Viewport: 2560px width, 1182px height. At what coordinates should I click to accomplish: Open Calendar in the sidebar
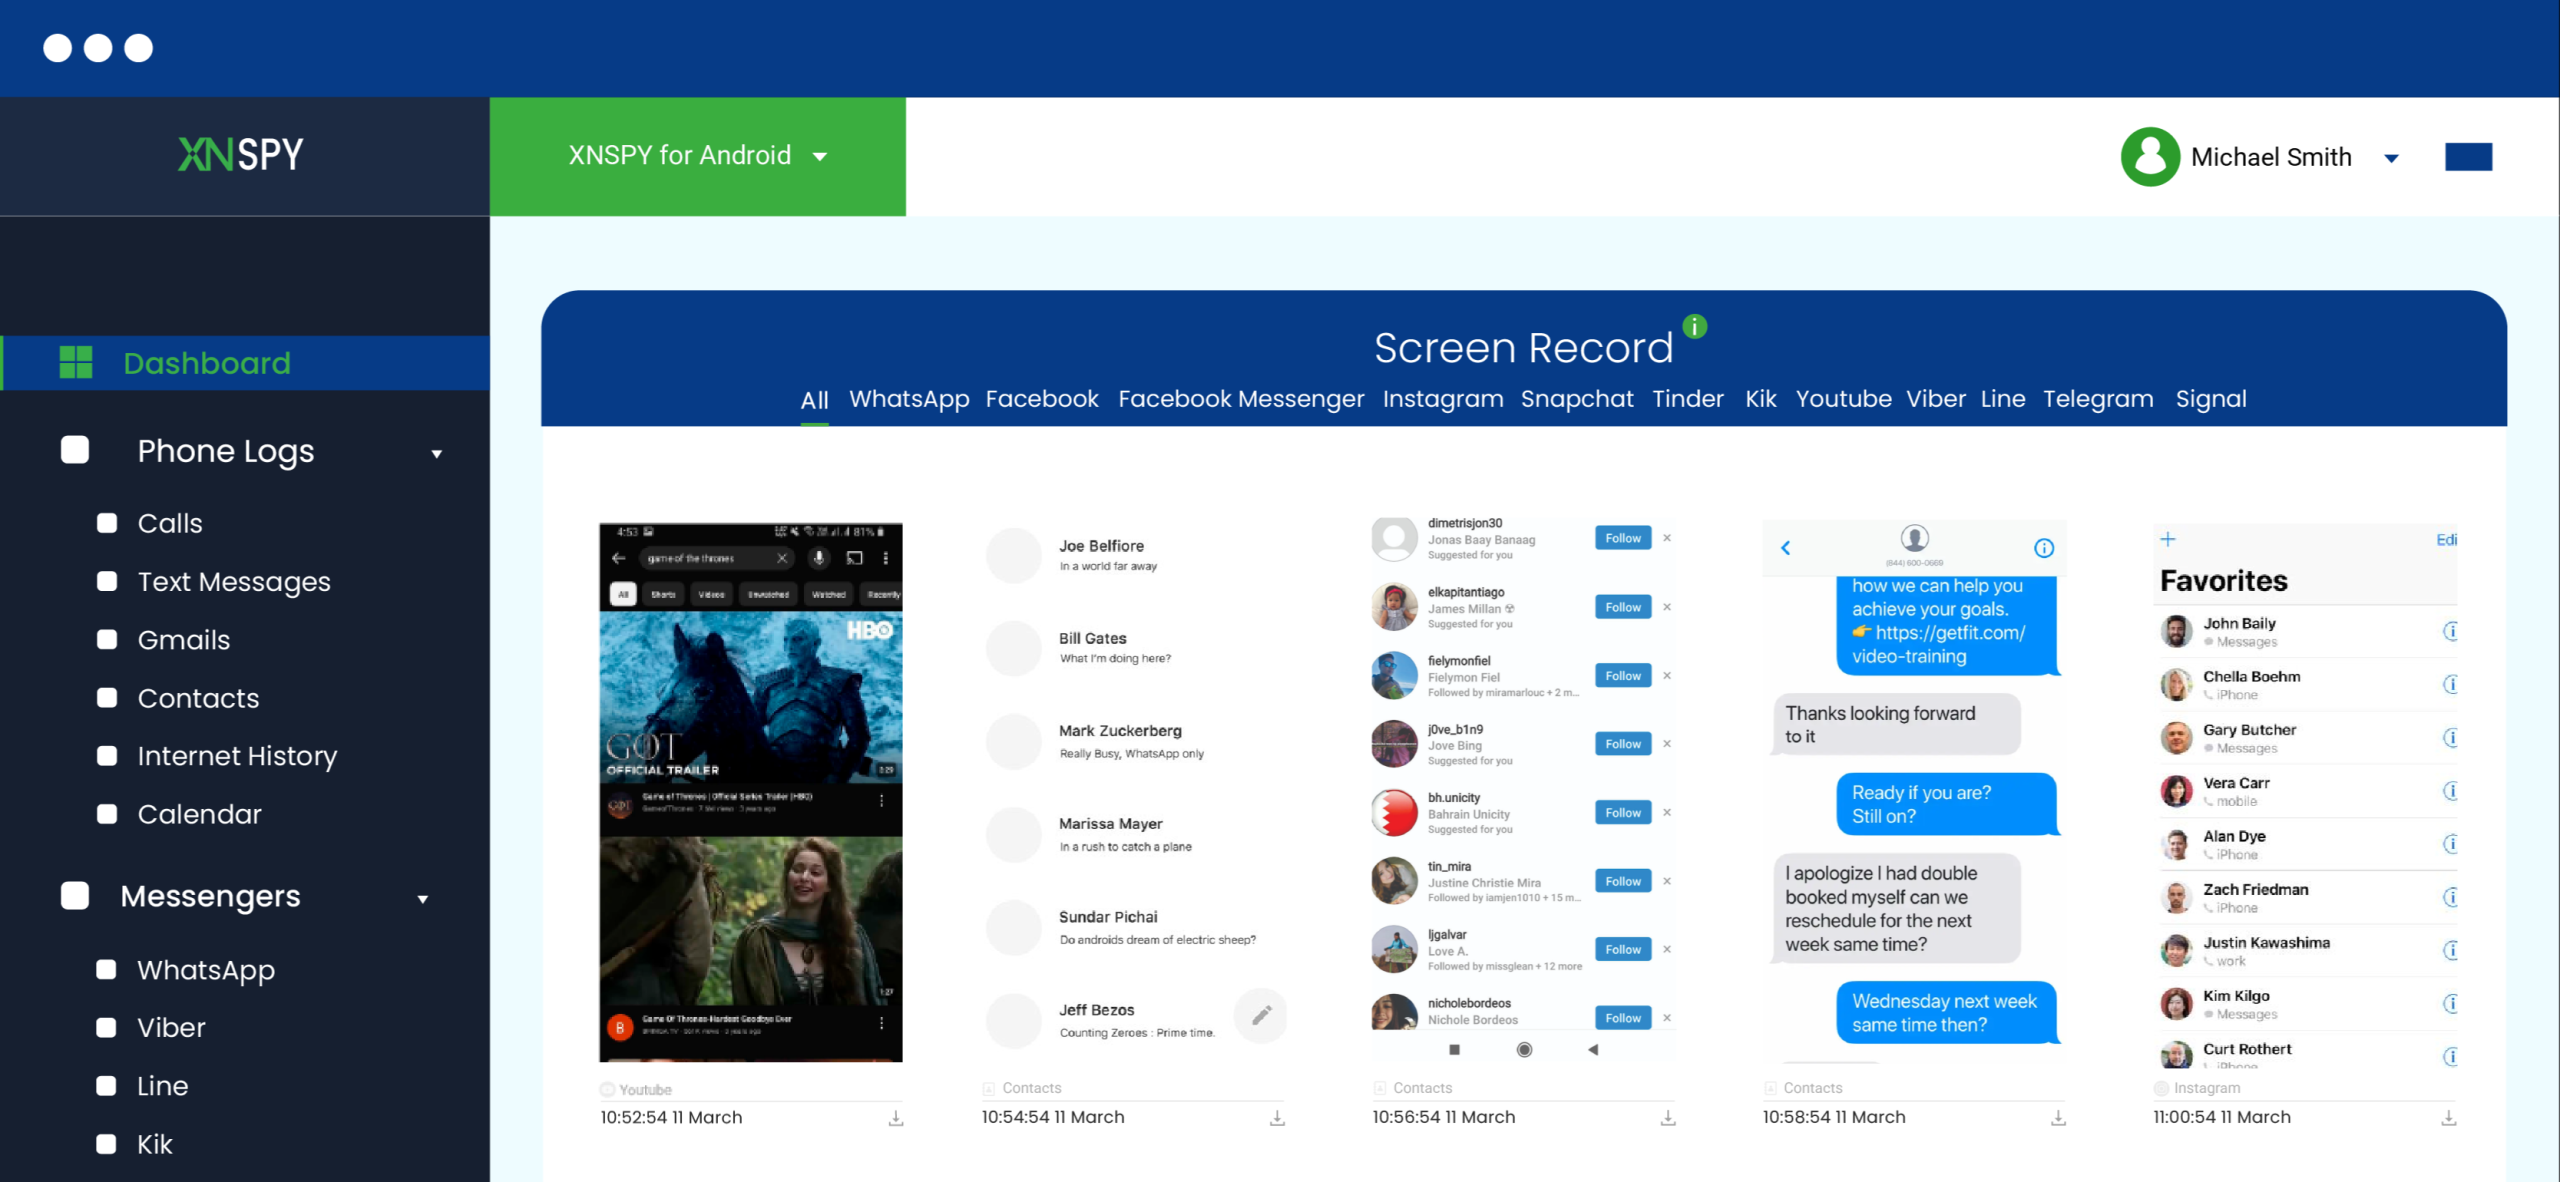[x=200, y=814]
